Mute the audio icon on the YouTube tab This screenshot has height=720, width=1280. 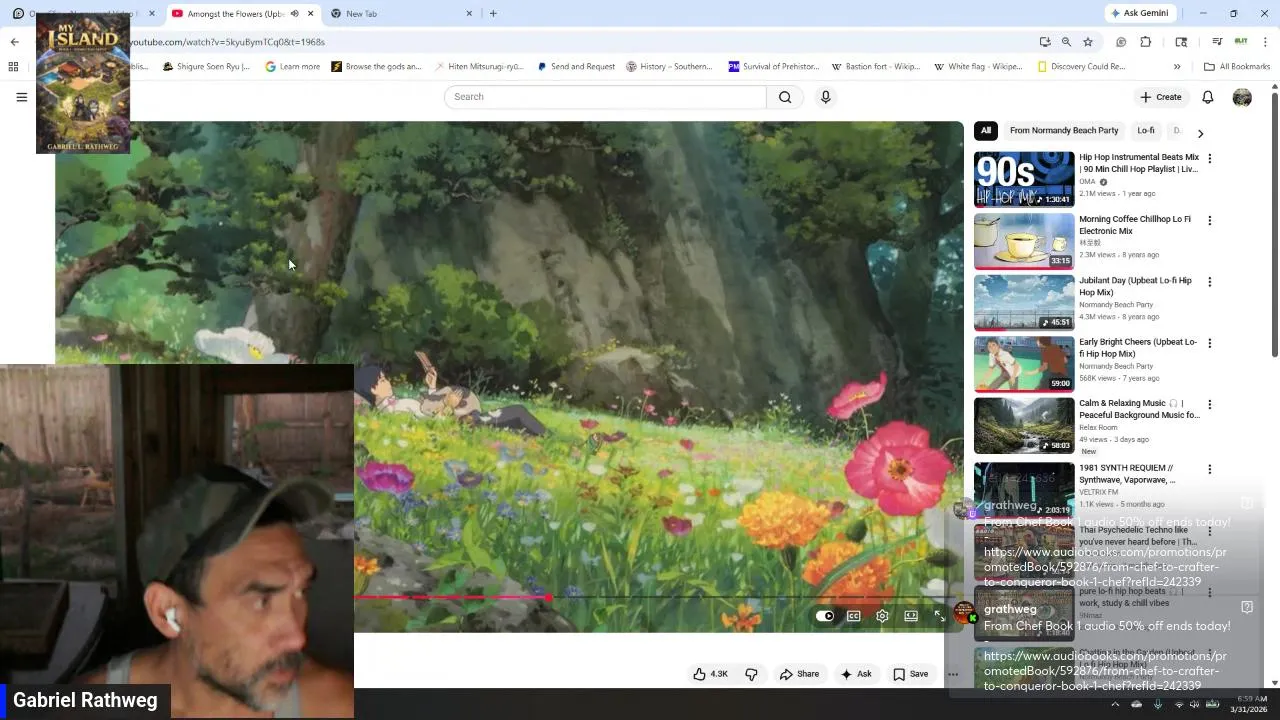pos(294,14)
